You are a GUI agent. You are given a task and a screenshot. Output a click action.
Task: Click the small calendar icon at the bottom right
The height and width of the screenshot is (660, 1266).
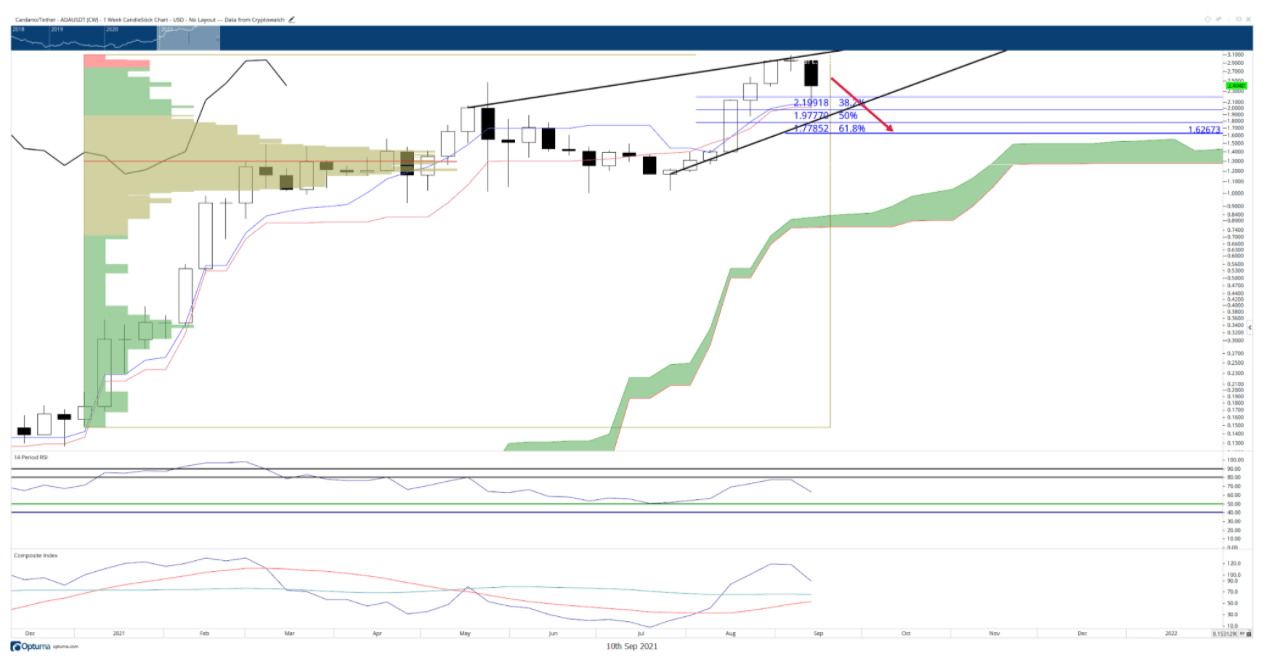pos(1248,632)
